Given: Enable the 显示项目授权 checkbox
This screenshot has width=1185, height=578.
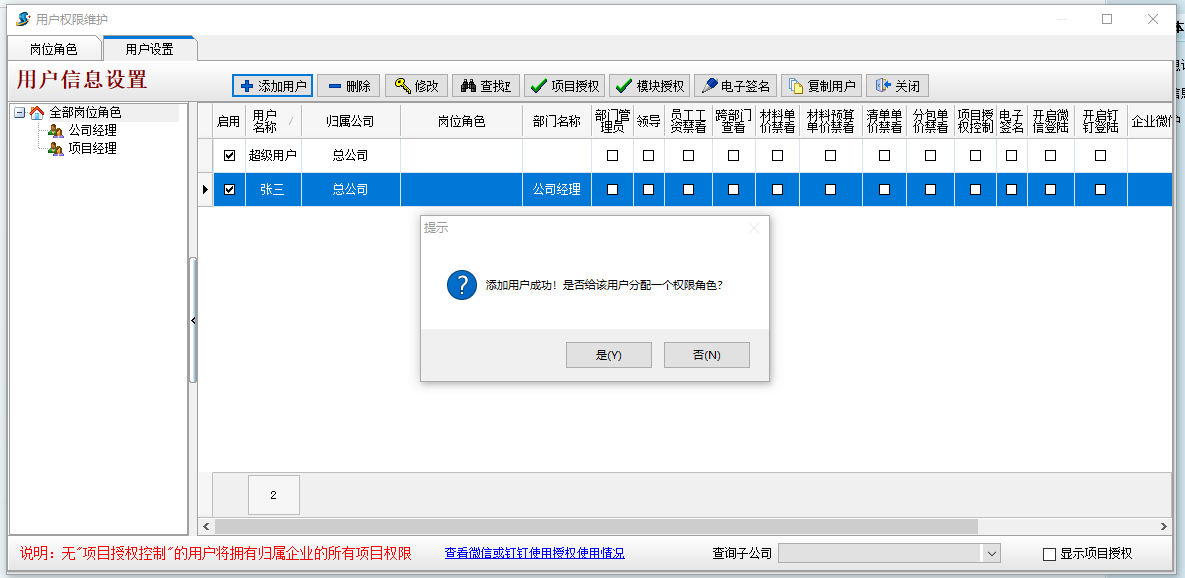Looking at the screenshot, I should 1049,554.
